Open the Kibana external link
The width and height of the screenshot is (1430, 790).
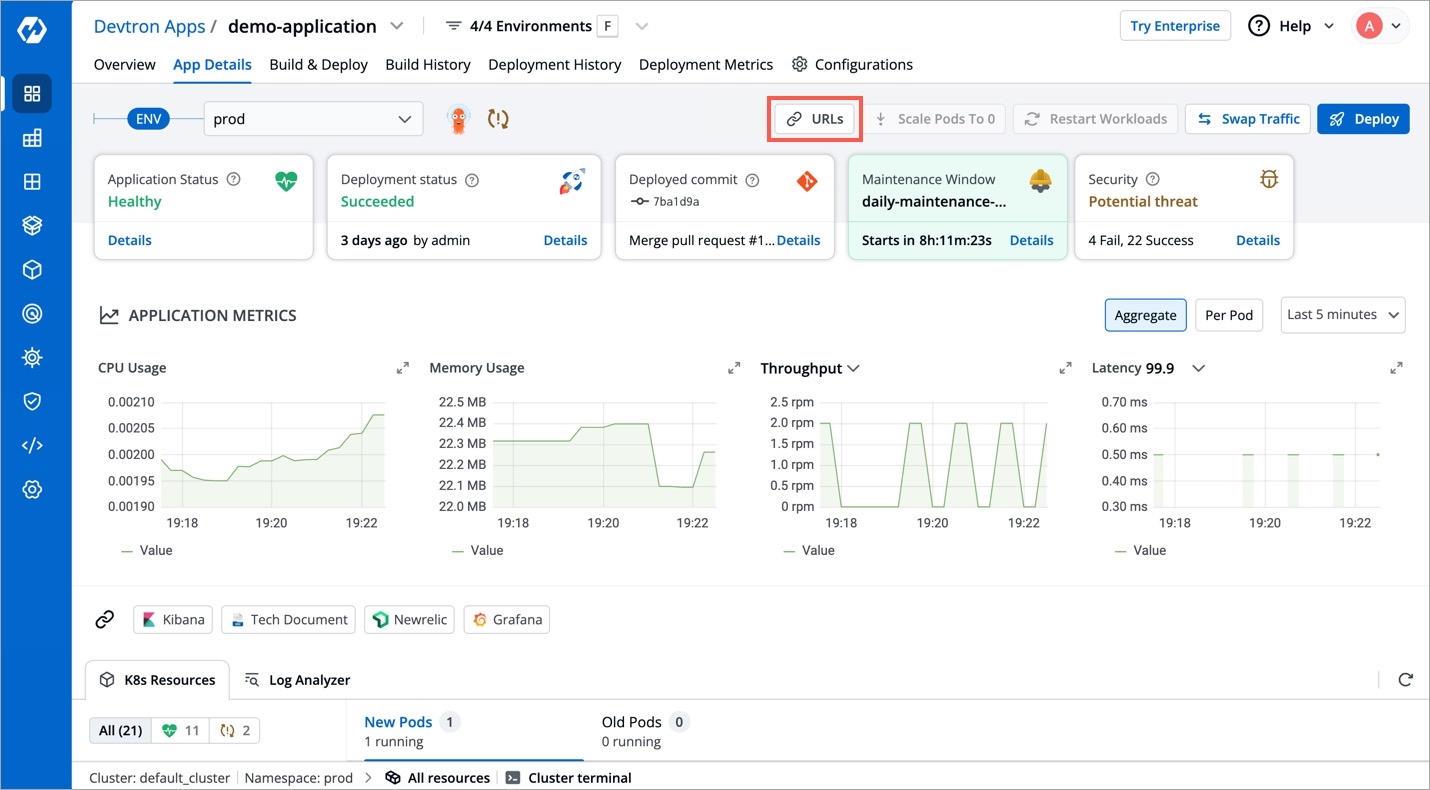point(173,619)
